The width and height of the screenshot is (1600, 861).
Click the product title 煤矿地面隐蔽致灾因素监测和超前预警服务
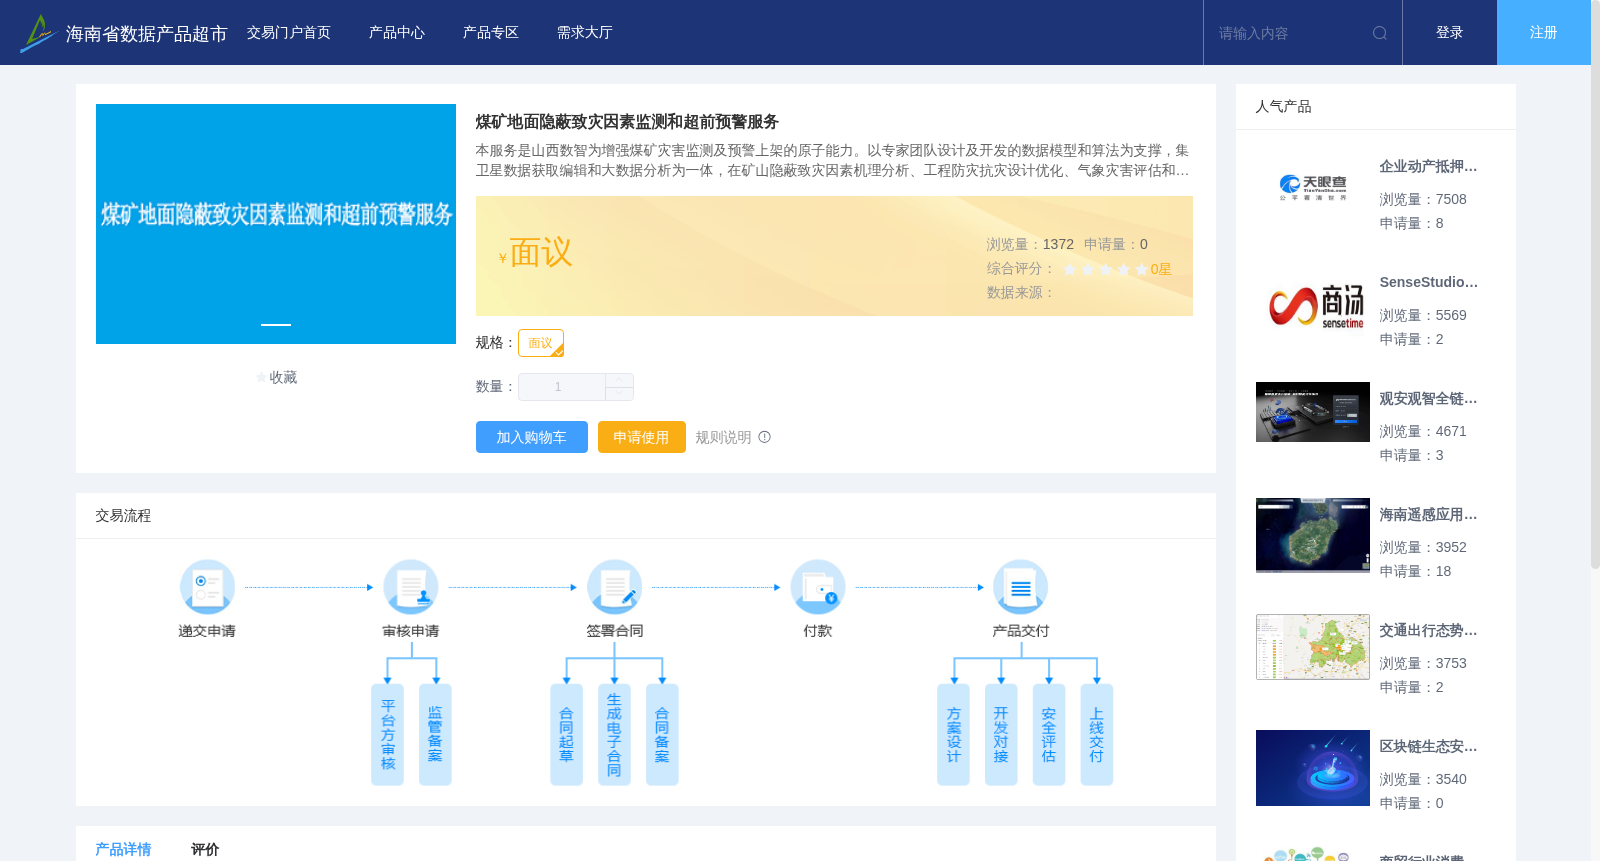(x=627, y=122)
